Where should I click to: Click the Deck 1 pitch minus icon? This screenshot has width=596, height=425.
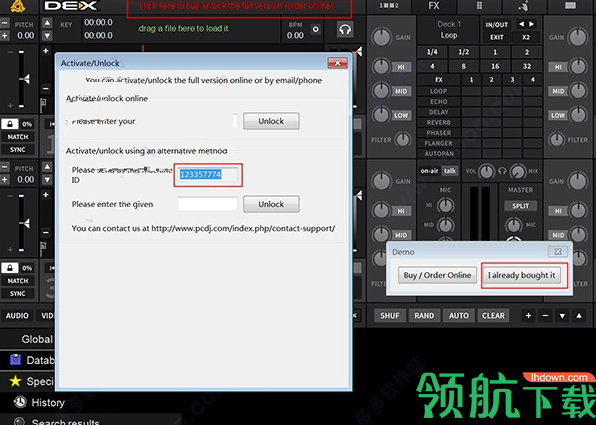(x=4, y=24)
